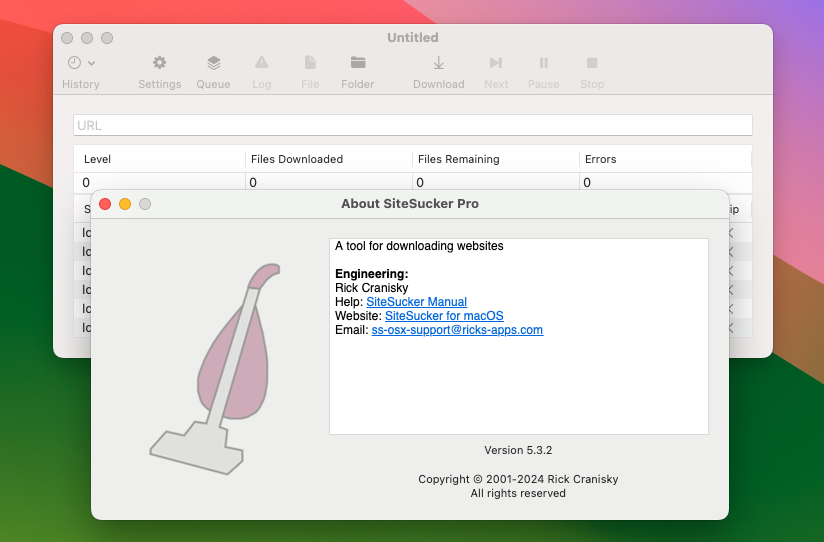Open the SiteSucker Manual link
The height and width of the screenshot is (542, 824).
[416, 302]
